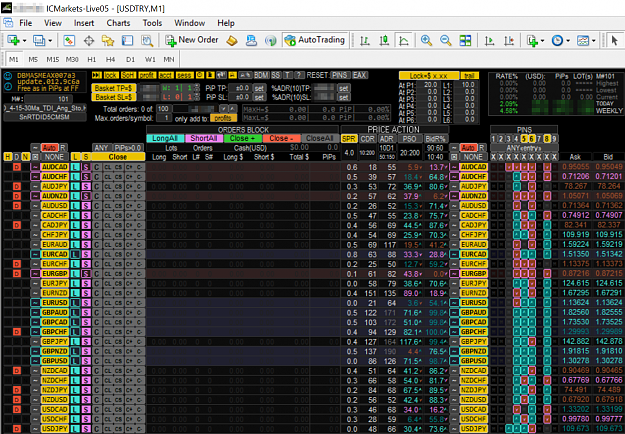This screenshot has width=625, height=434.
Task: Click the set button beside PiP TP
Action: 259,88
